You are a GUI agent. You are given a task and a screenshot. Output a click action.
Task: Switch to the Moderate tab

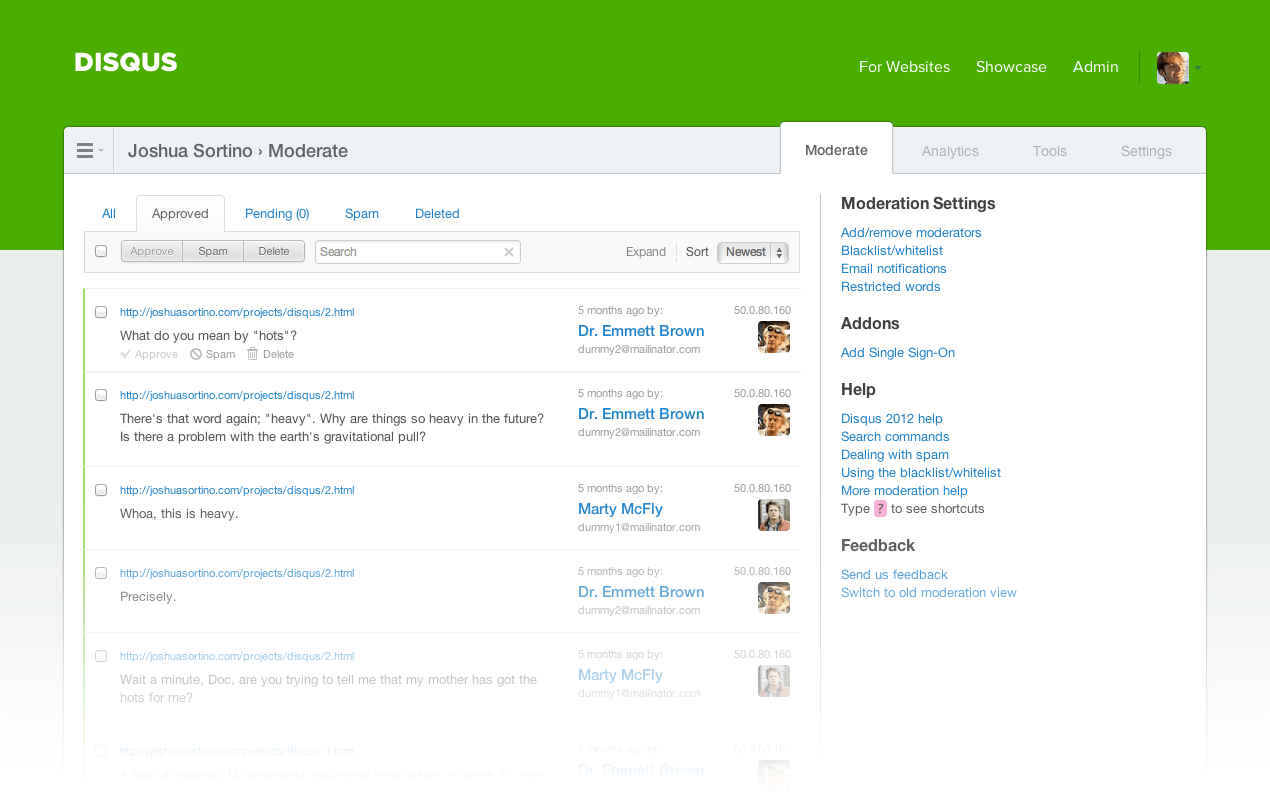[836, 150]
